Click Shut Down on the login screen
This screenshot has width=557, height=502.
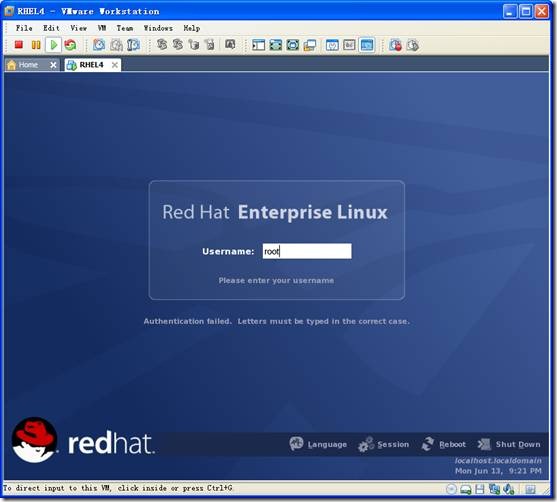[509, 444]
